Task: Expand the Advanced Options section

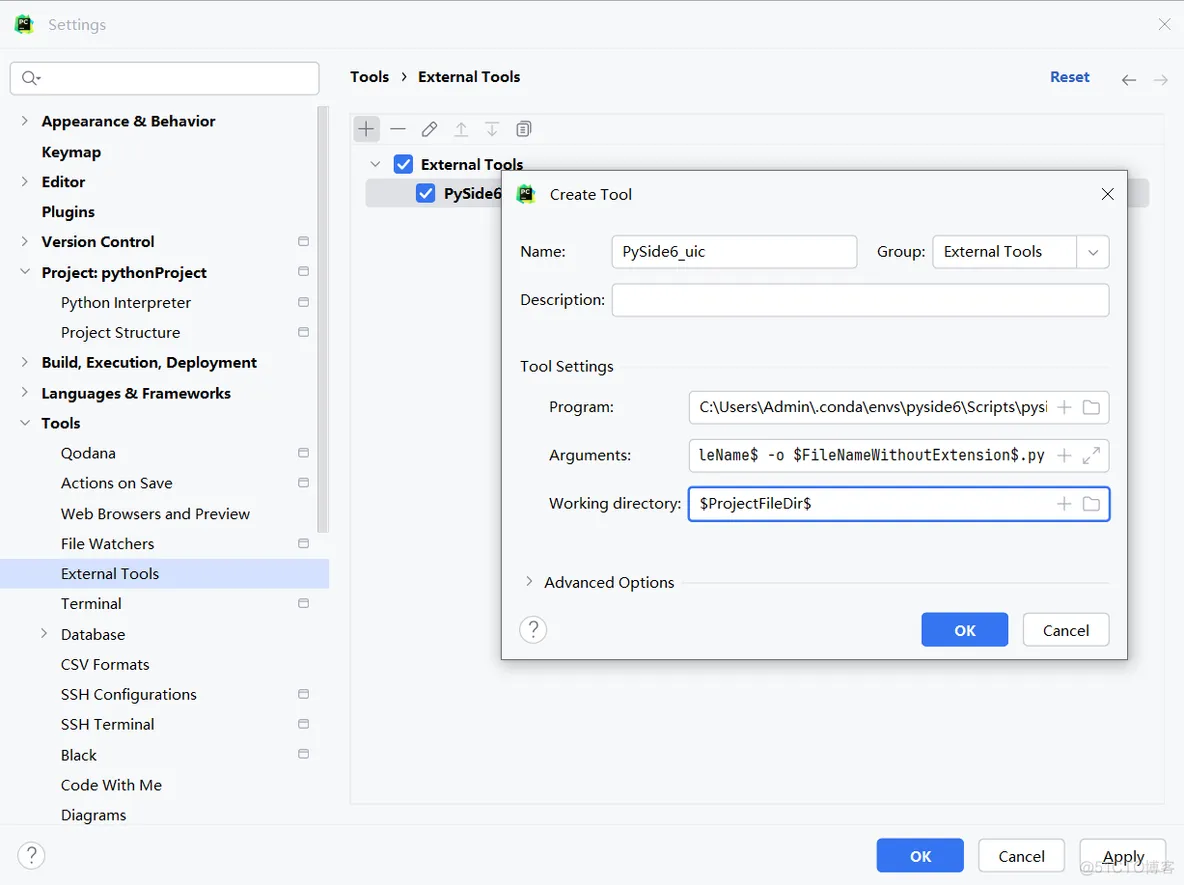Action: click(529, 582)
